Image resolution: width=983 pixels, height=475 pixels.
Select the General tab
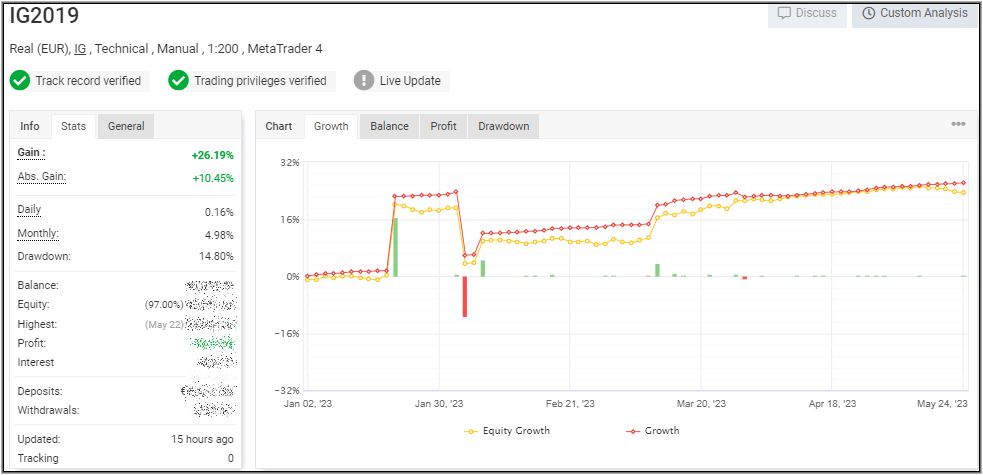click(x=126, y=126)
